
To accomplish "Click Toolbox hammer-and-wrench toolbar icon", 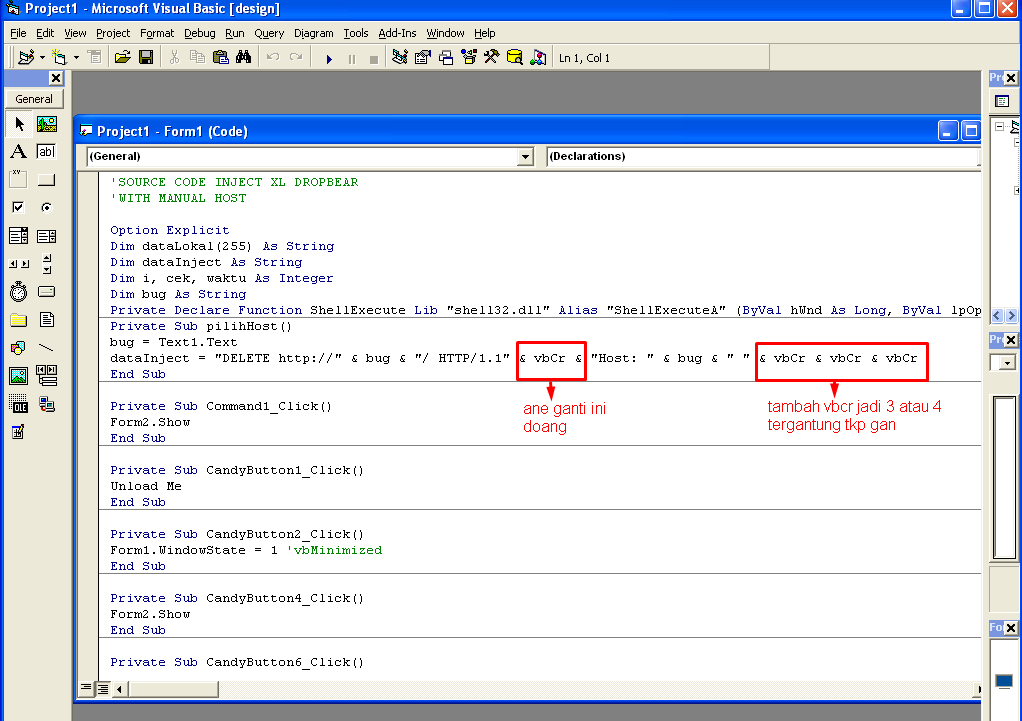I will point(491,57).
